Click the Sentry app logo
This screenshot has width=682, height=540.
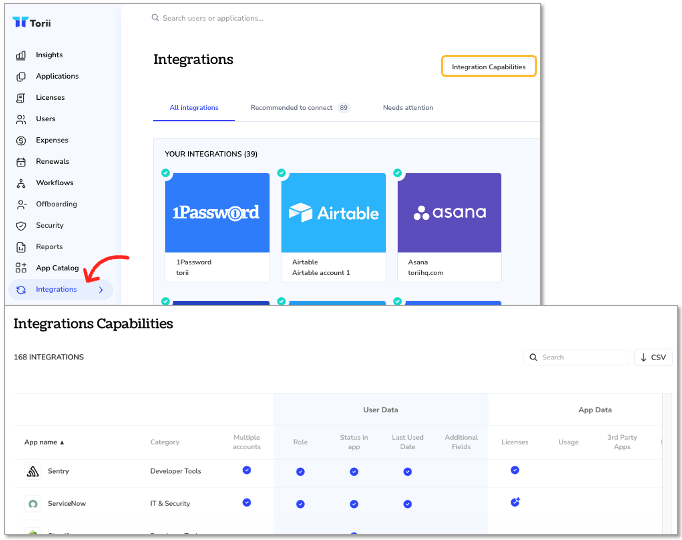tap(33, 471)
